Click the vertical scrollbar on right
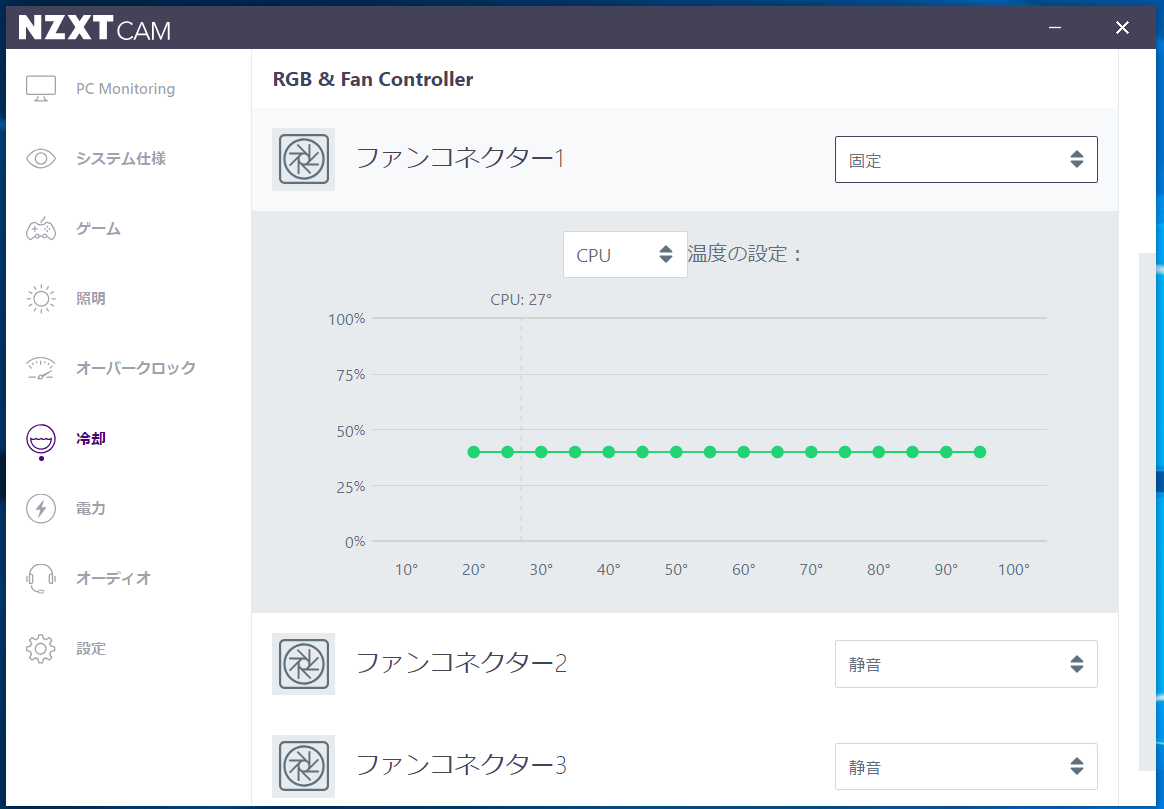This screenshot has width=1164, height=809. (1147, 512)
